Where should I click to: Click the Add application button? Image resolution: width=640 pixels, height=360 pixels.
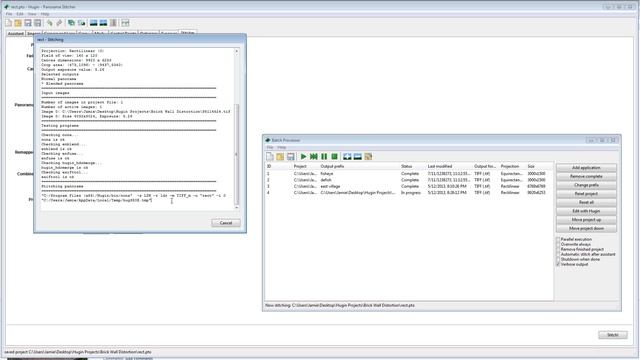586,168
